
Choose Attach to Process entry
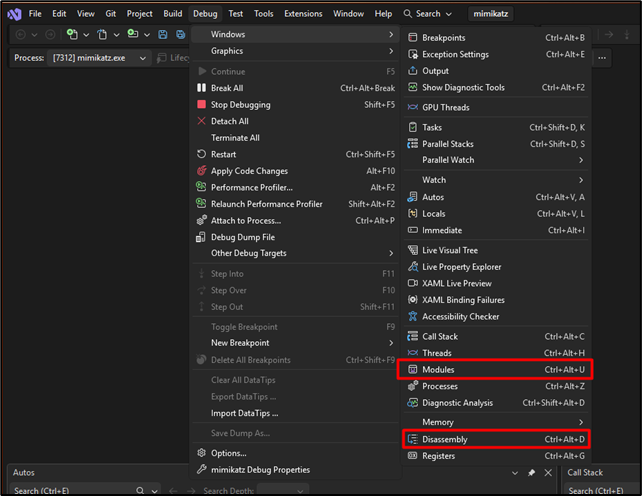pyautogui.click(x=295, y=220)
